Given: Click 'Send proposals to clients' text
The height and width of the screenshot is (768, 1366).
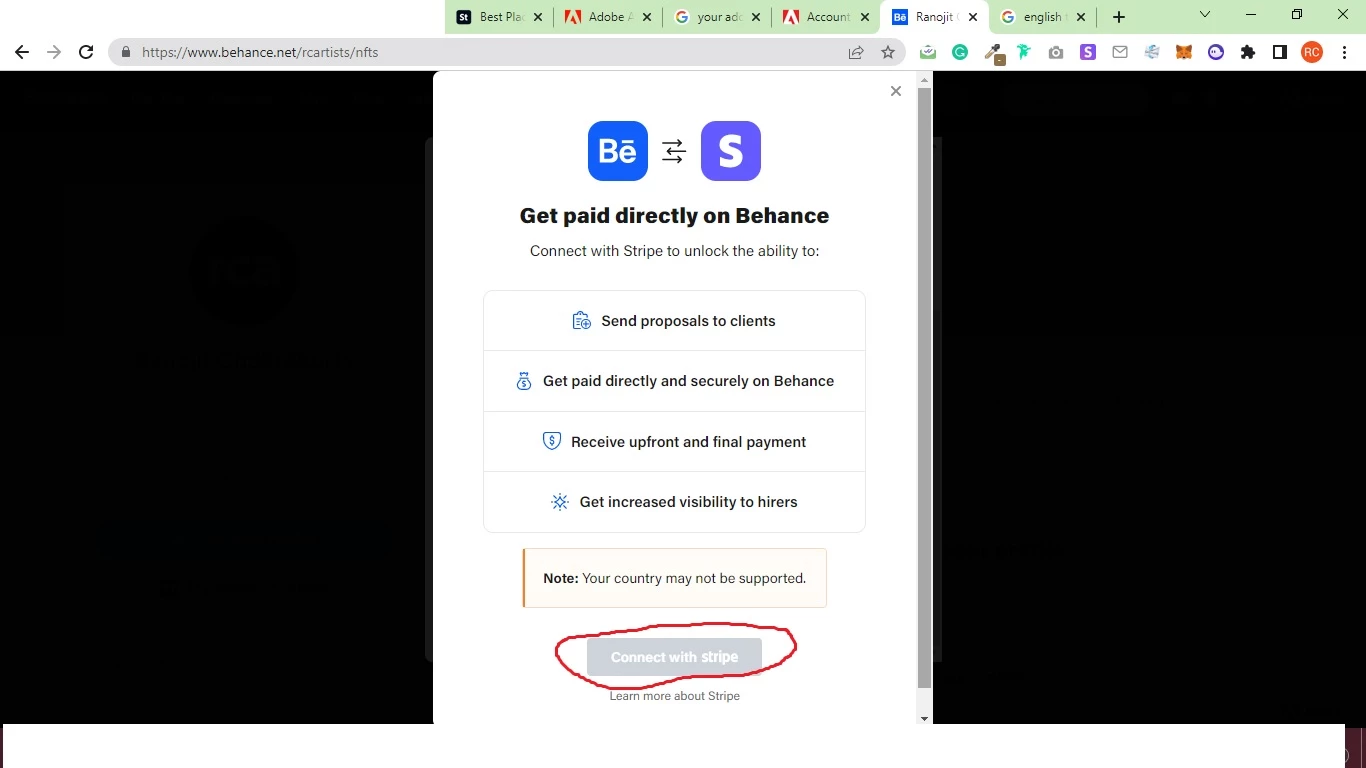Looking at the screenshot, I should pyautogui.click(x=688, y=321).
